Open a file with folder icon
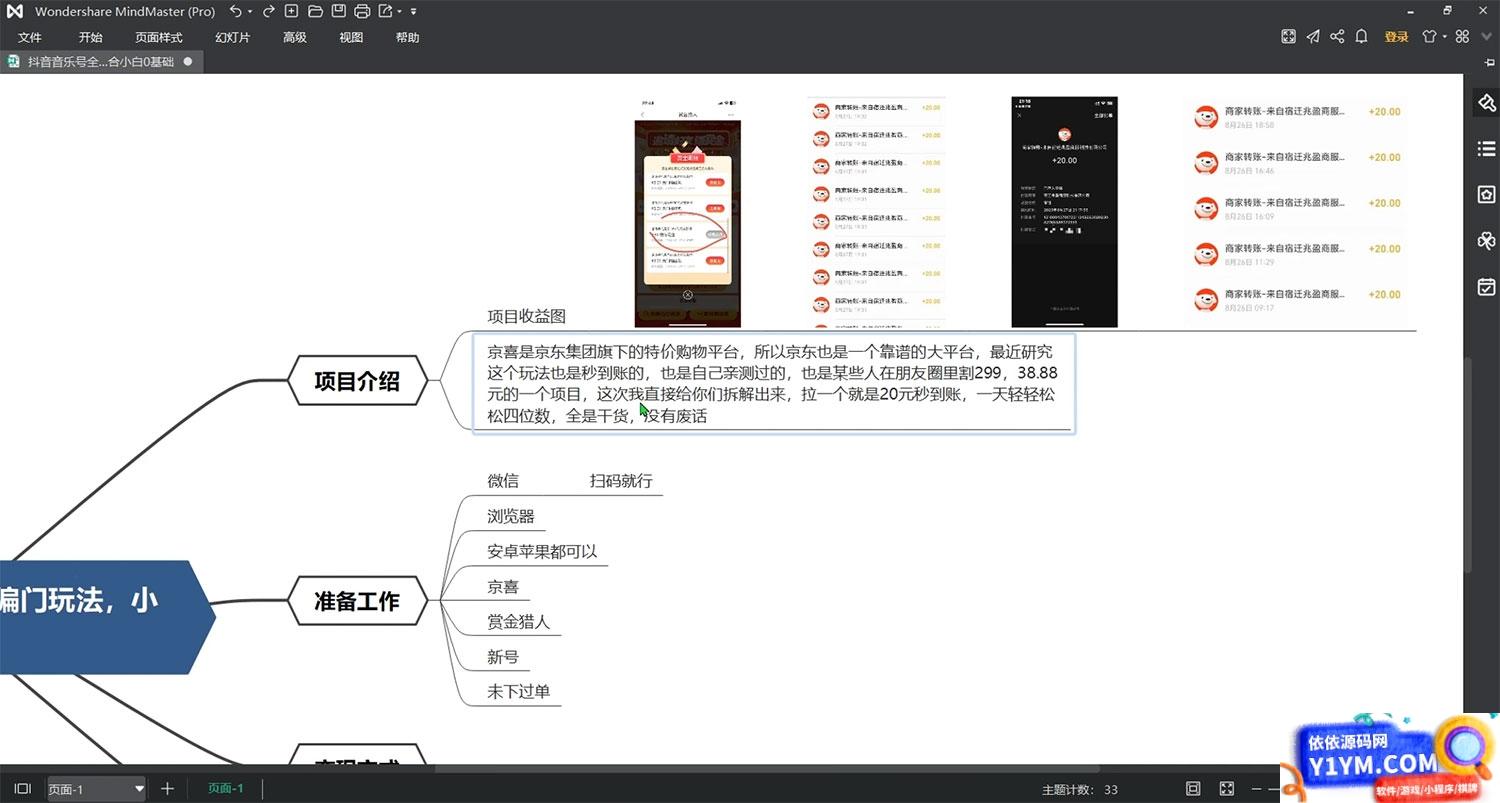The image size is (1500, 803). click(315, 11)
